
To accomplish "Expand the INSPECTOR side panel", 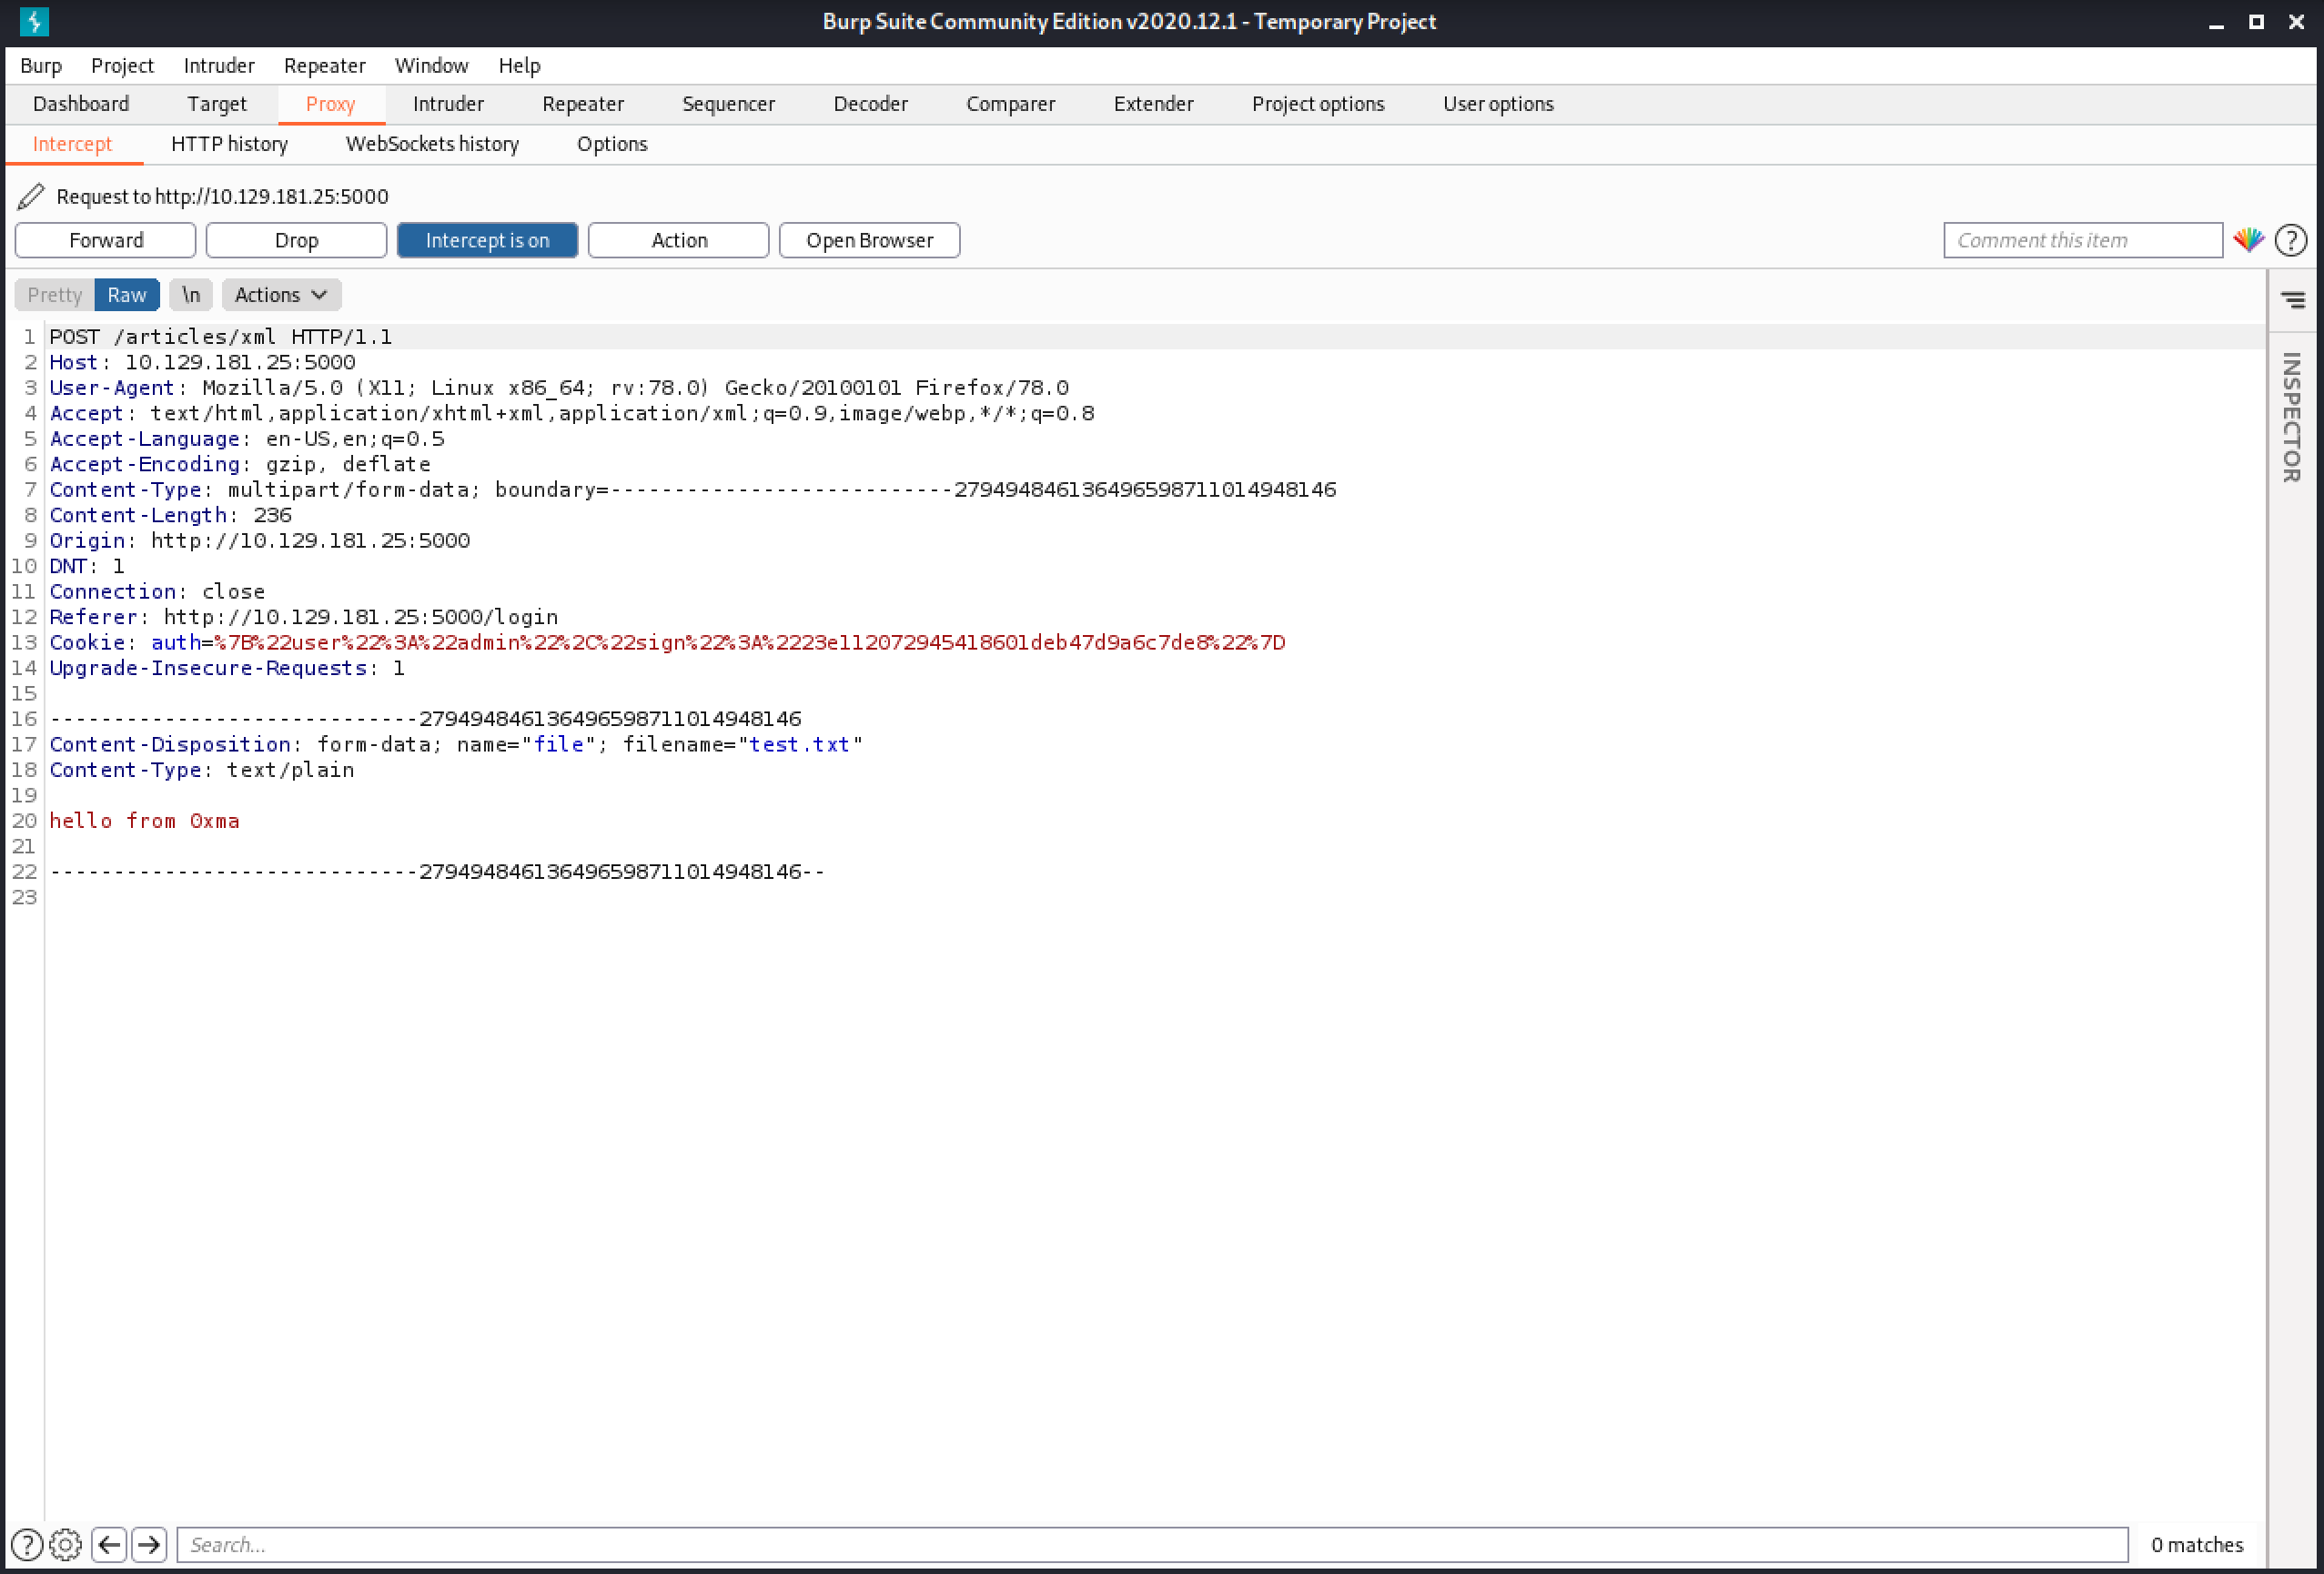I will [2291, 417].
